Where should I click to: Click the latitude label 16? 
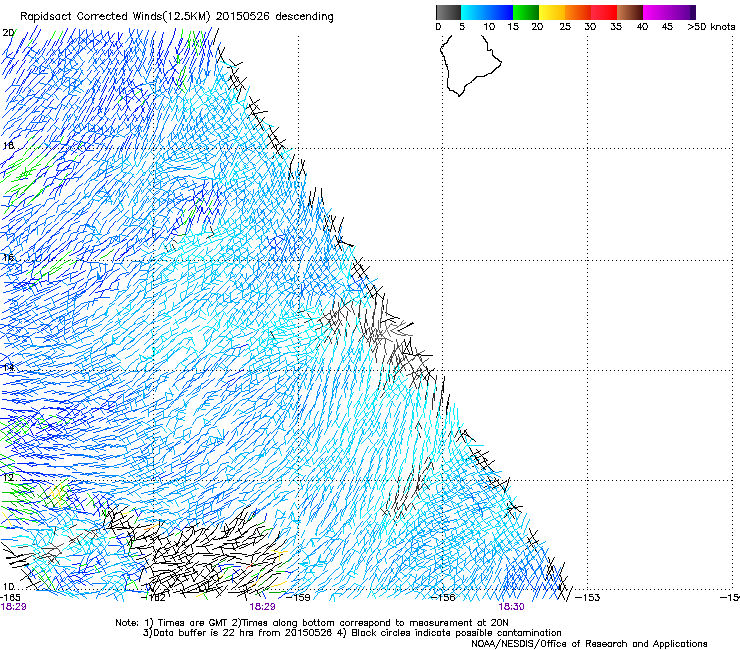click(8, 258)
